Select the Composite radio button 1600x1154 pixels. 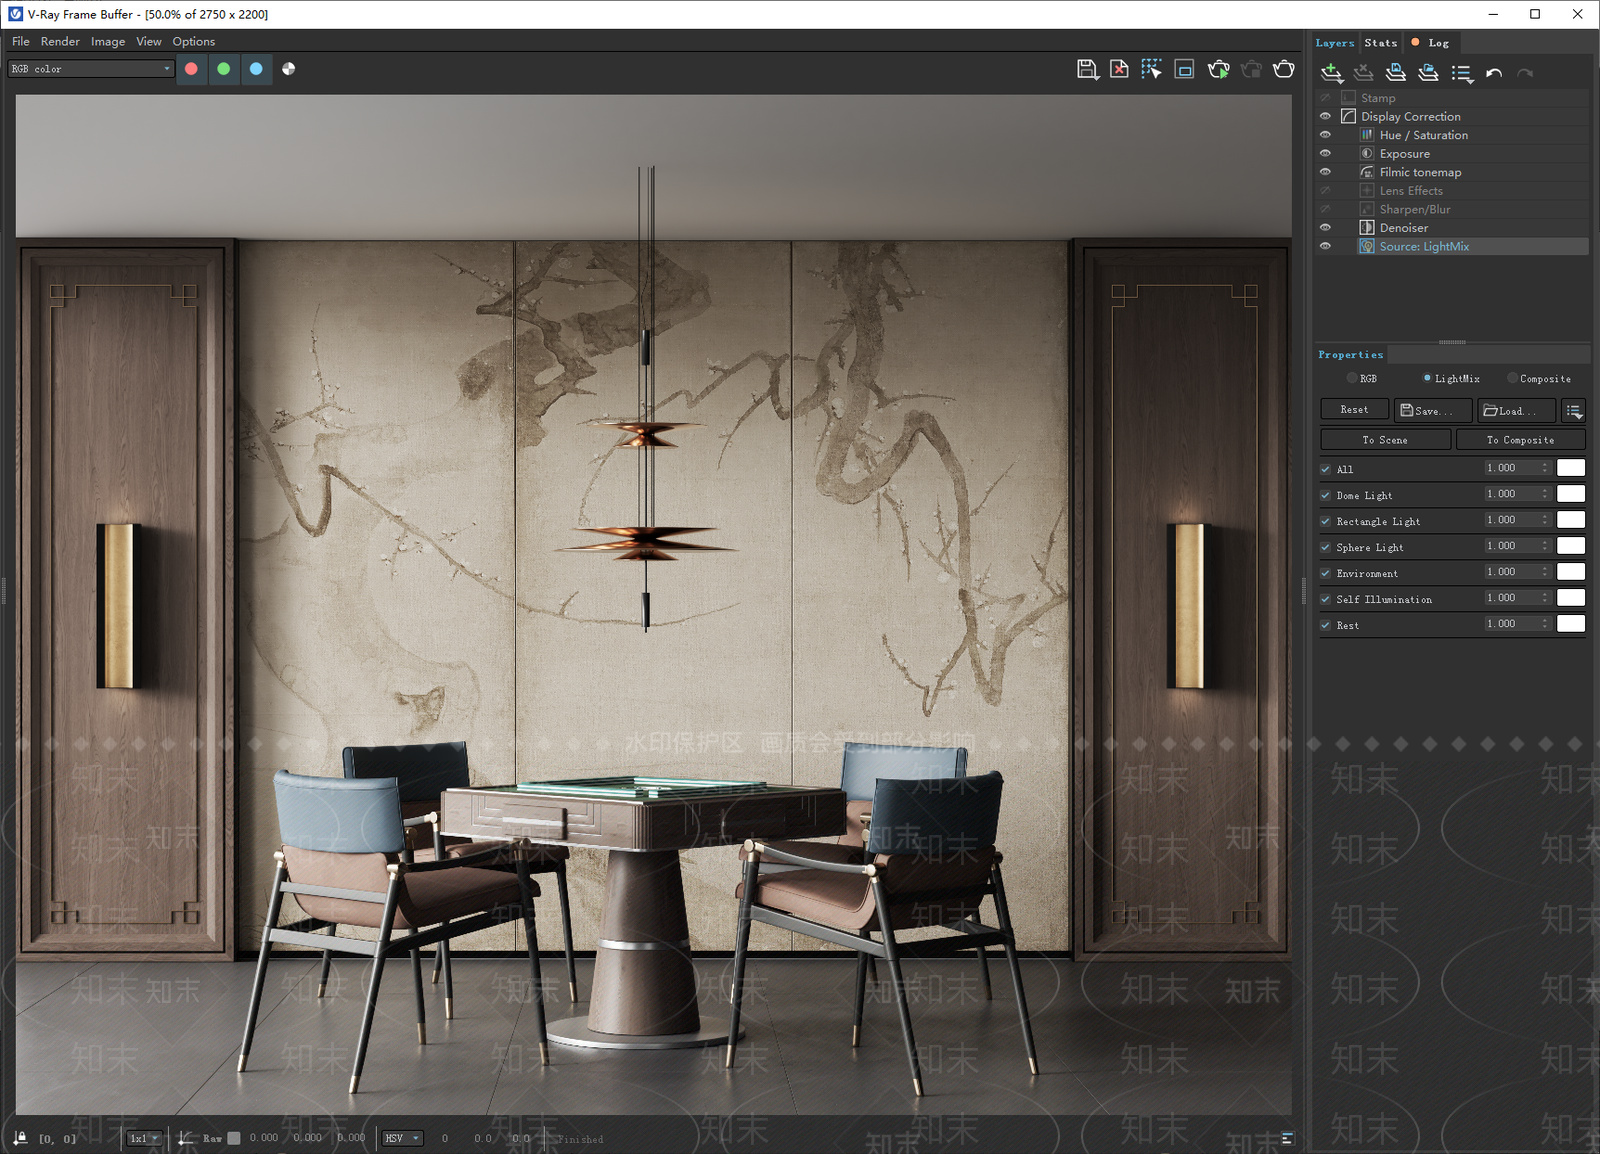[x=1512, y=378]
